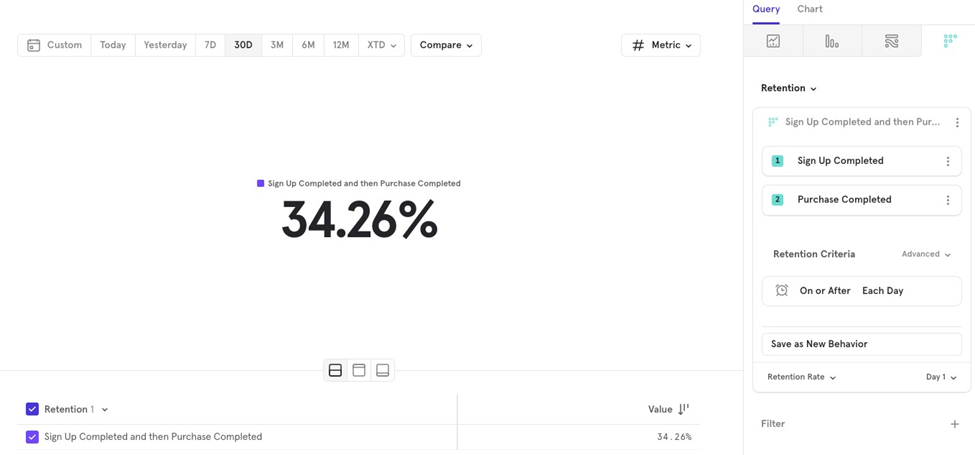Switch to the Chart tab
Screen dimensions: 975x455
point(810,9)
